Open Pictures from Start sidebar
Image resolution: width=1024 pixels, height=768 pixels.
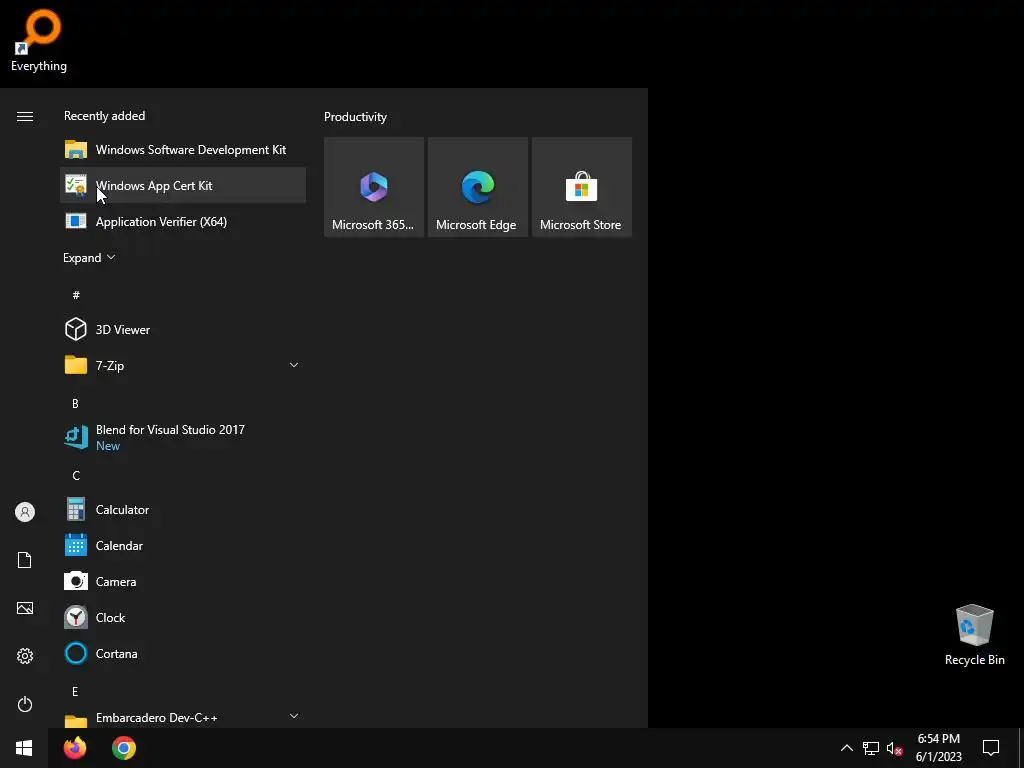tap(25, 608)
